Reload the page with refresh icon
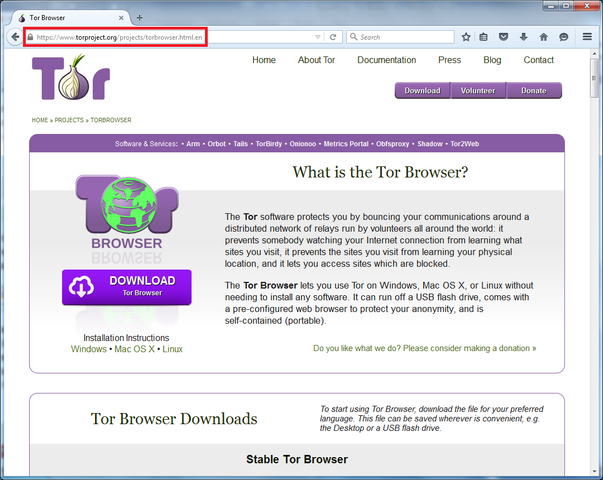The width and height of the screenshot is (603, 480). point(333,37)
